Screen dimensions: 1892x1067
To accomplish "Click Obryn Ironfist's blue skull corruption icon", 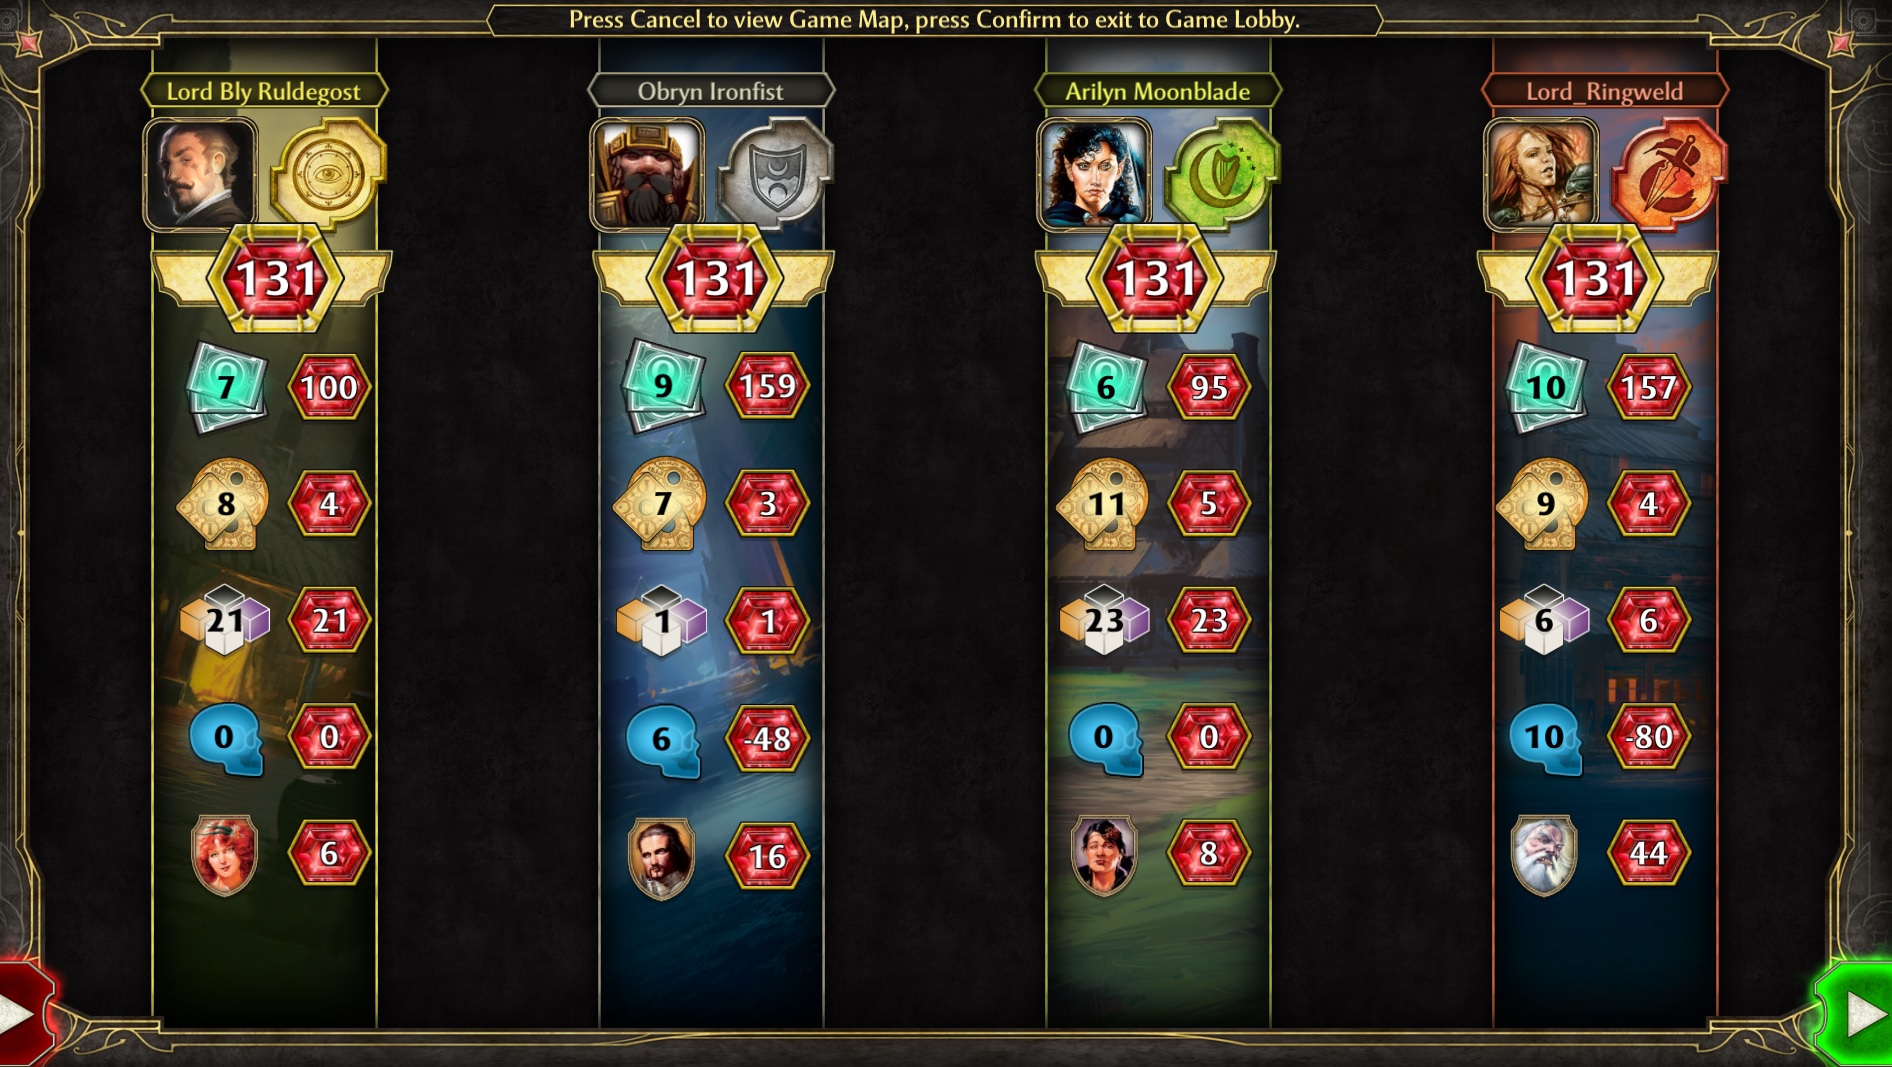I will [663, 740].
